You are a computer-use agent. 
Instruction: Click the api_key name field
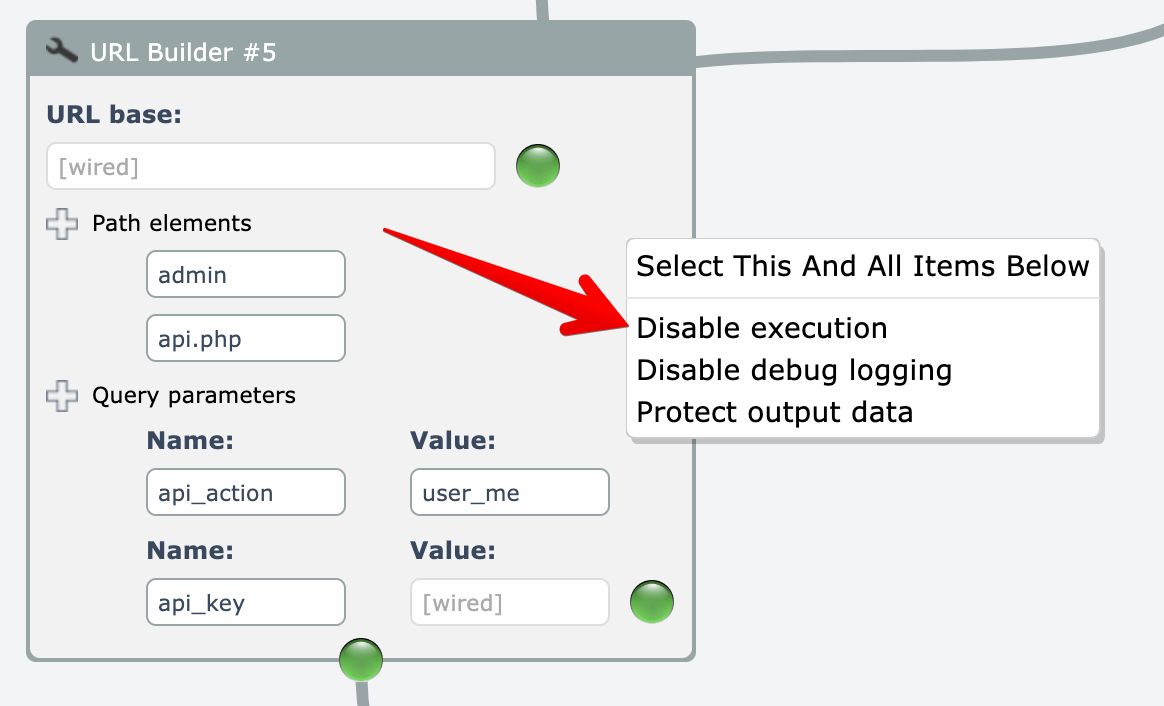pos(245,603)
